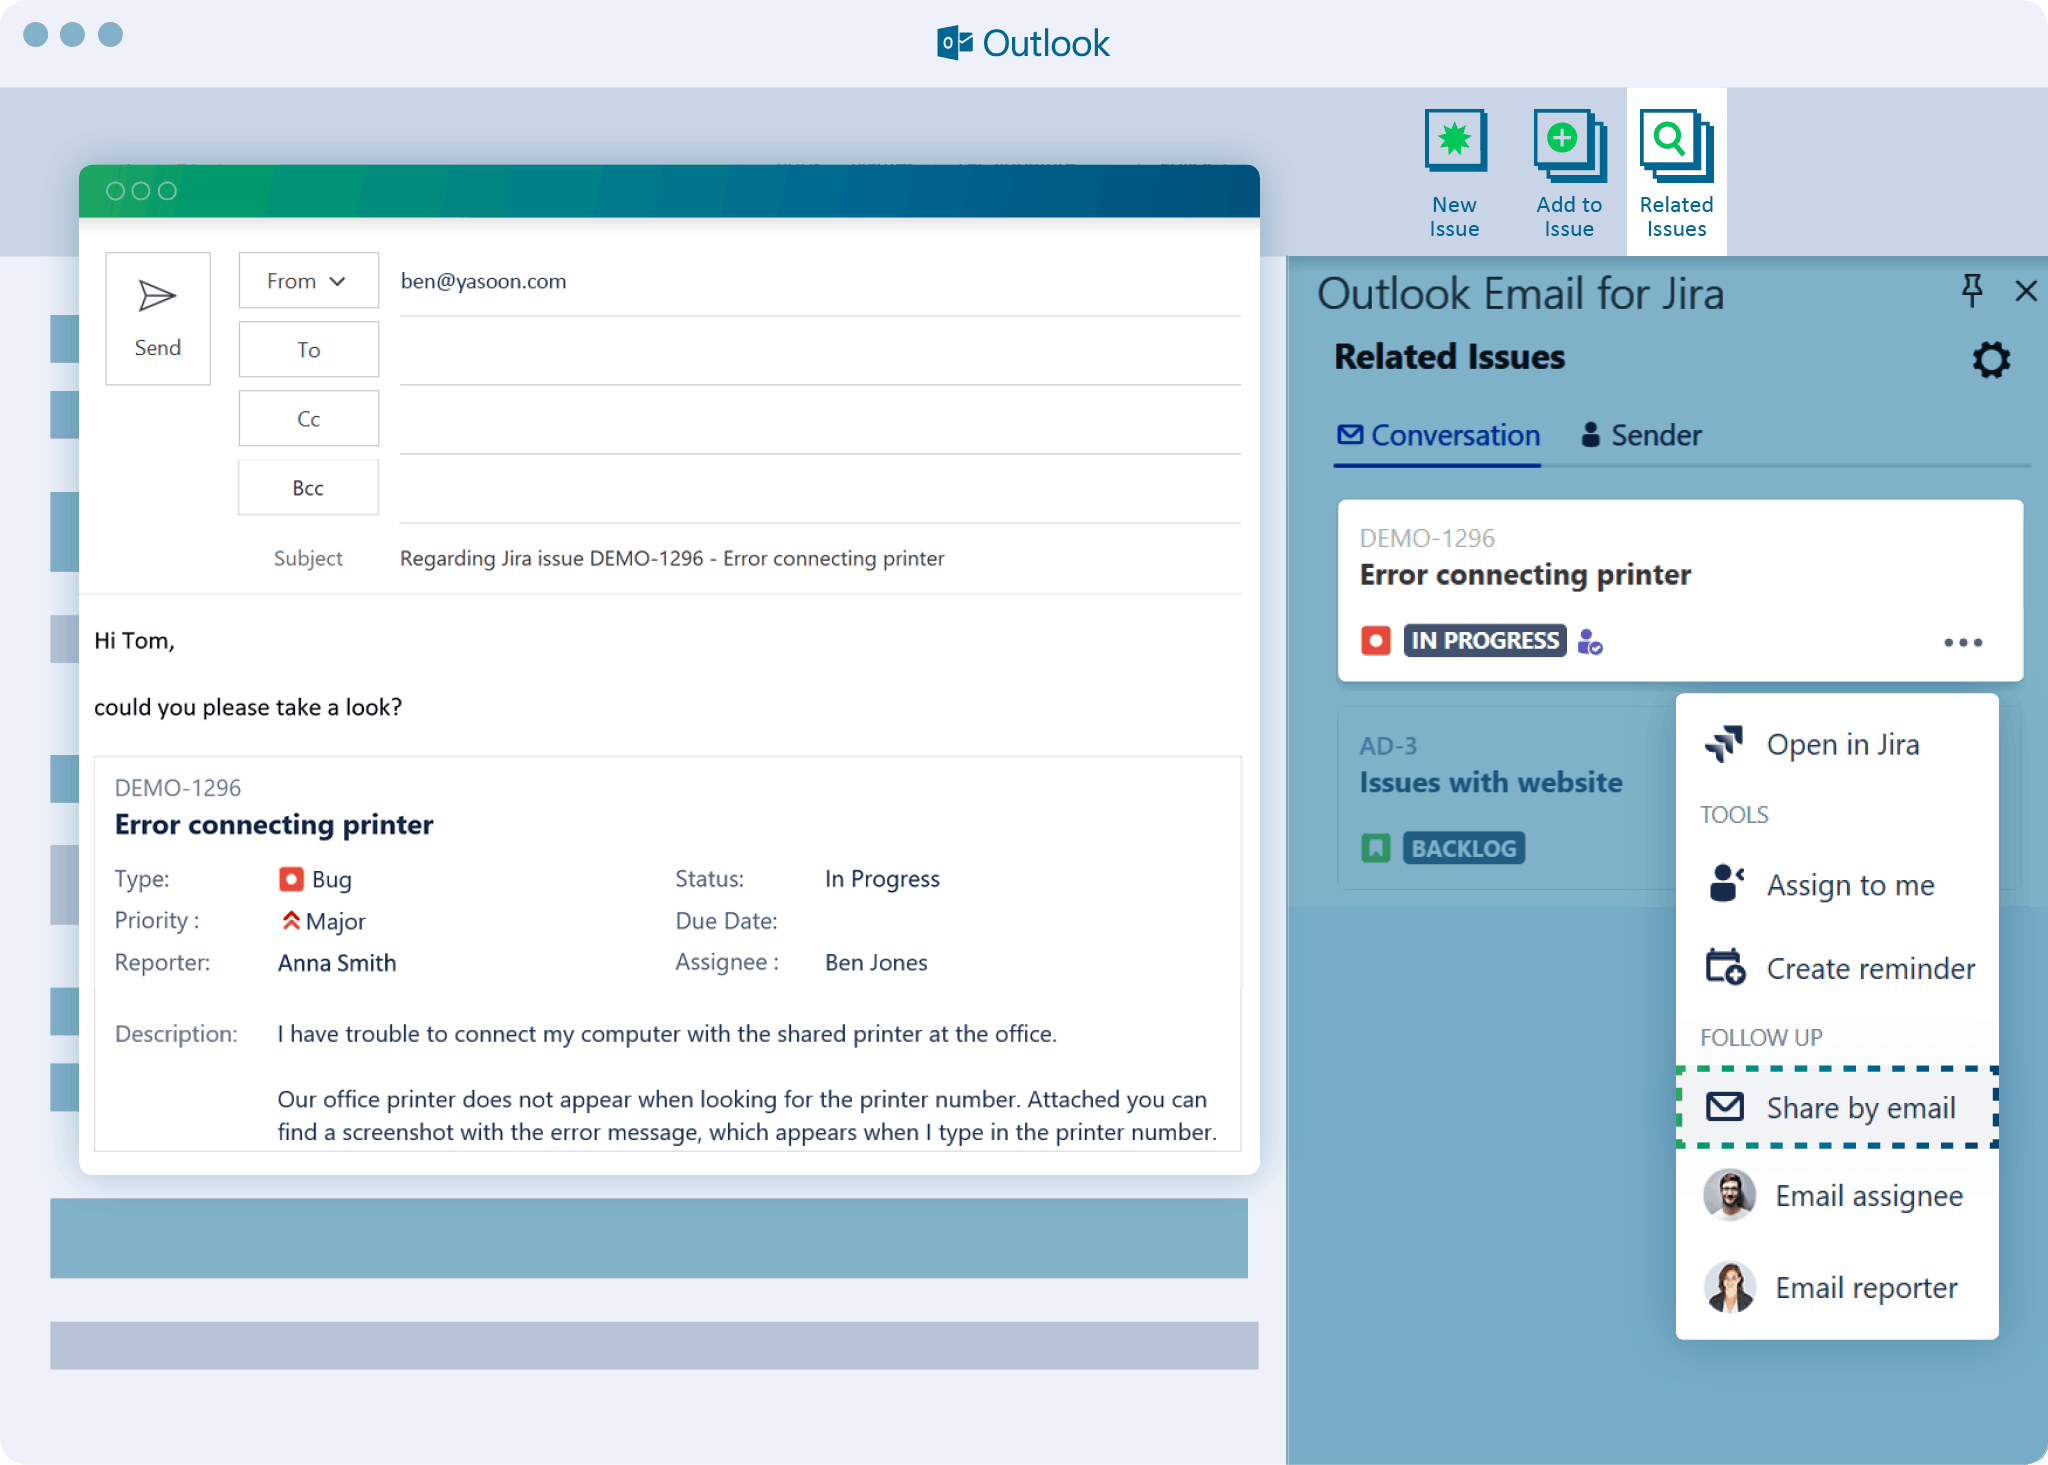Open the three-dots menu on DEMO-1296
2048x1465 pixels.
[1962, 642]
